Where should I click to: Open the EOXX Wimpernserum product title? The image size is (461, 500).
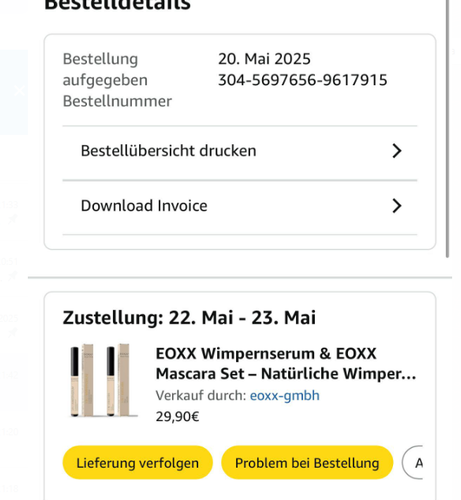(x=286, y=364)
